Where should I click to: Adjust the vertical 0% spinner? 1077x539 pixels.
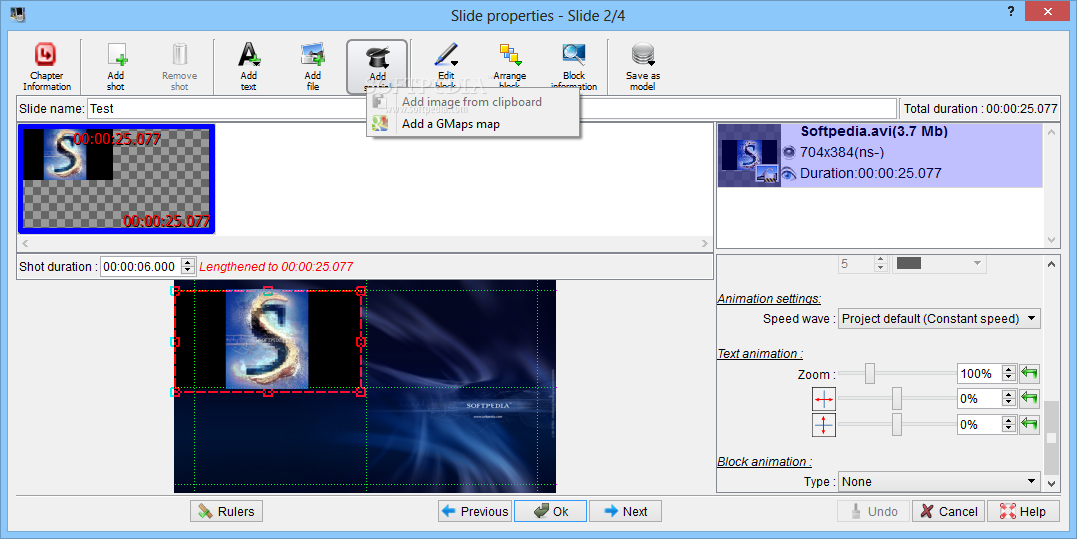(1008, 424)
